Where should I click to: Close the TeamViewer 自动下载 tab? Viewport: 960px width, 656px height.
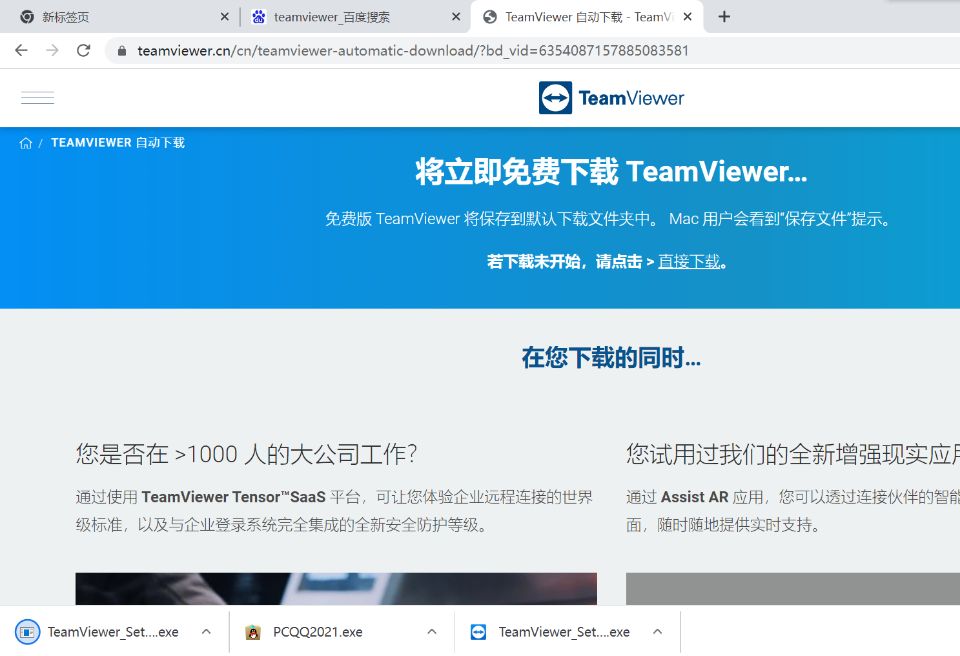pos(688,17)
